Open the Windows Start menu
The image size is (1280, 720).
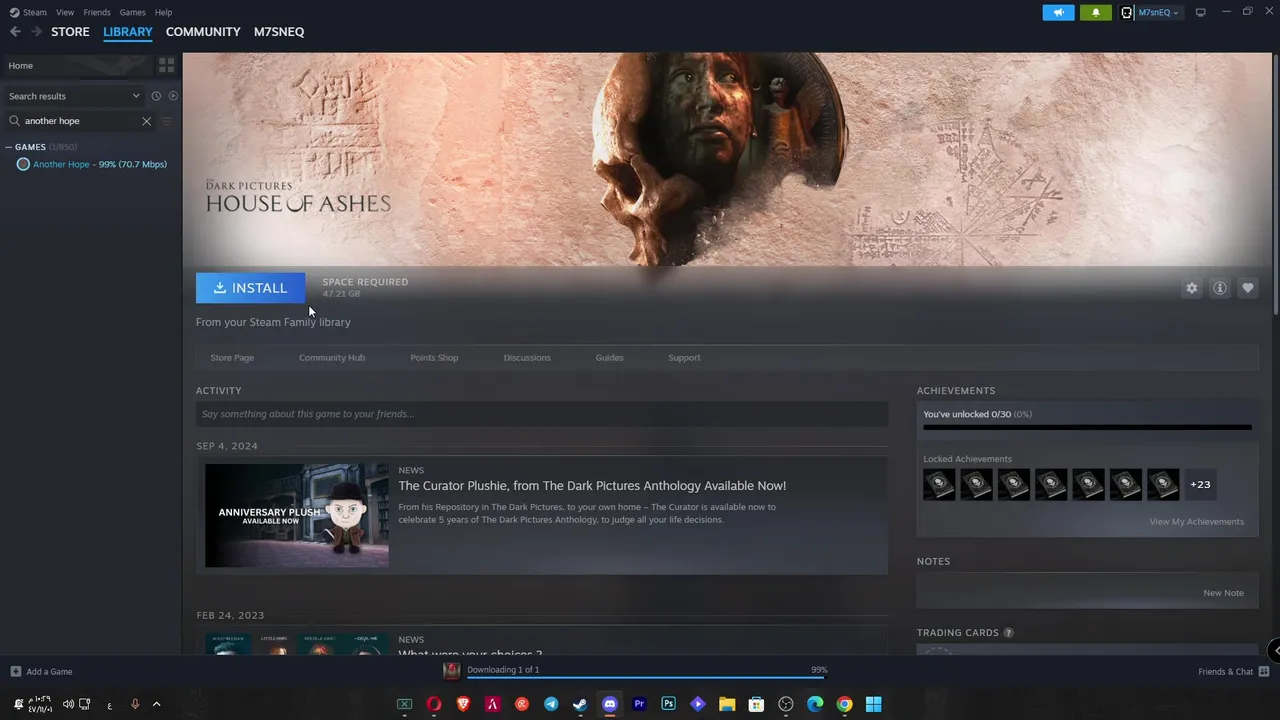tap(873, 704)
